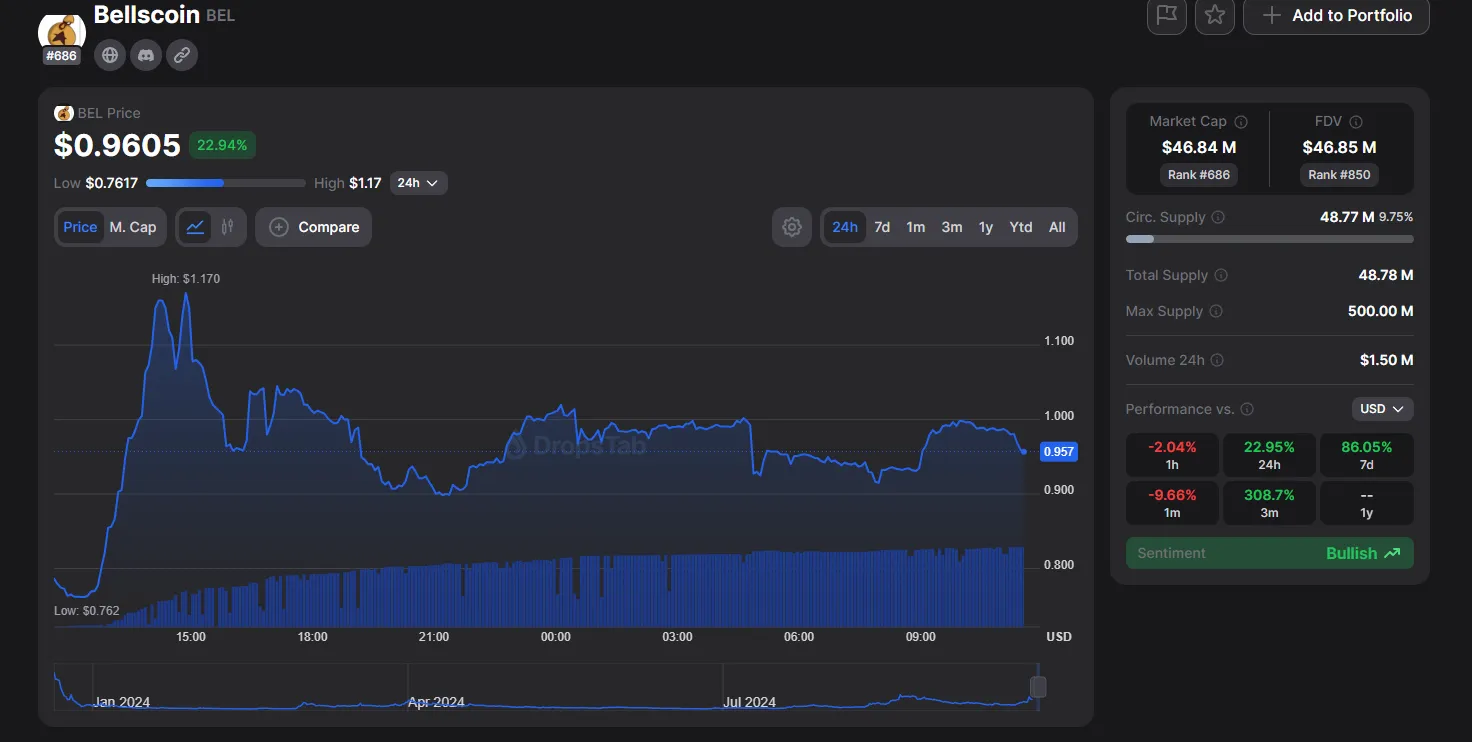Open chart settings gear icon

(x=792, y=227)
